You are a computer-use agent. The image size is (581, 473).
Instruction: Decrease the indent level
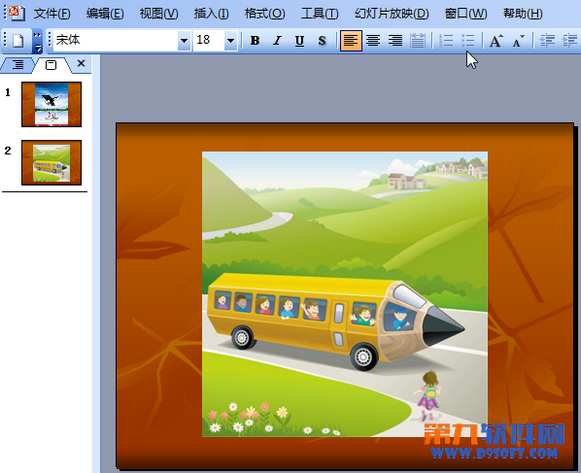pyautogui.click(x=547, y=40)
